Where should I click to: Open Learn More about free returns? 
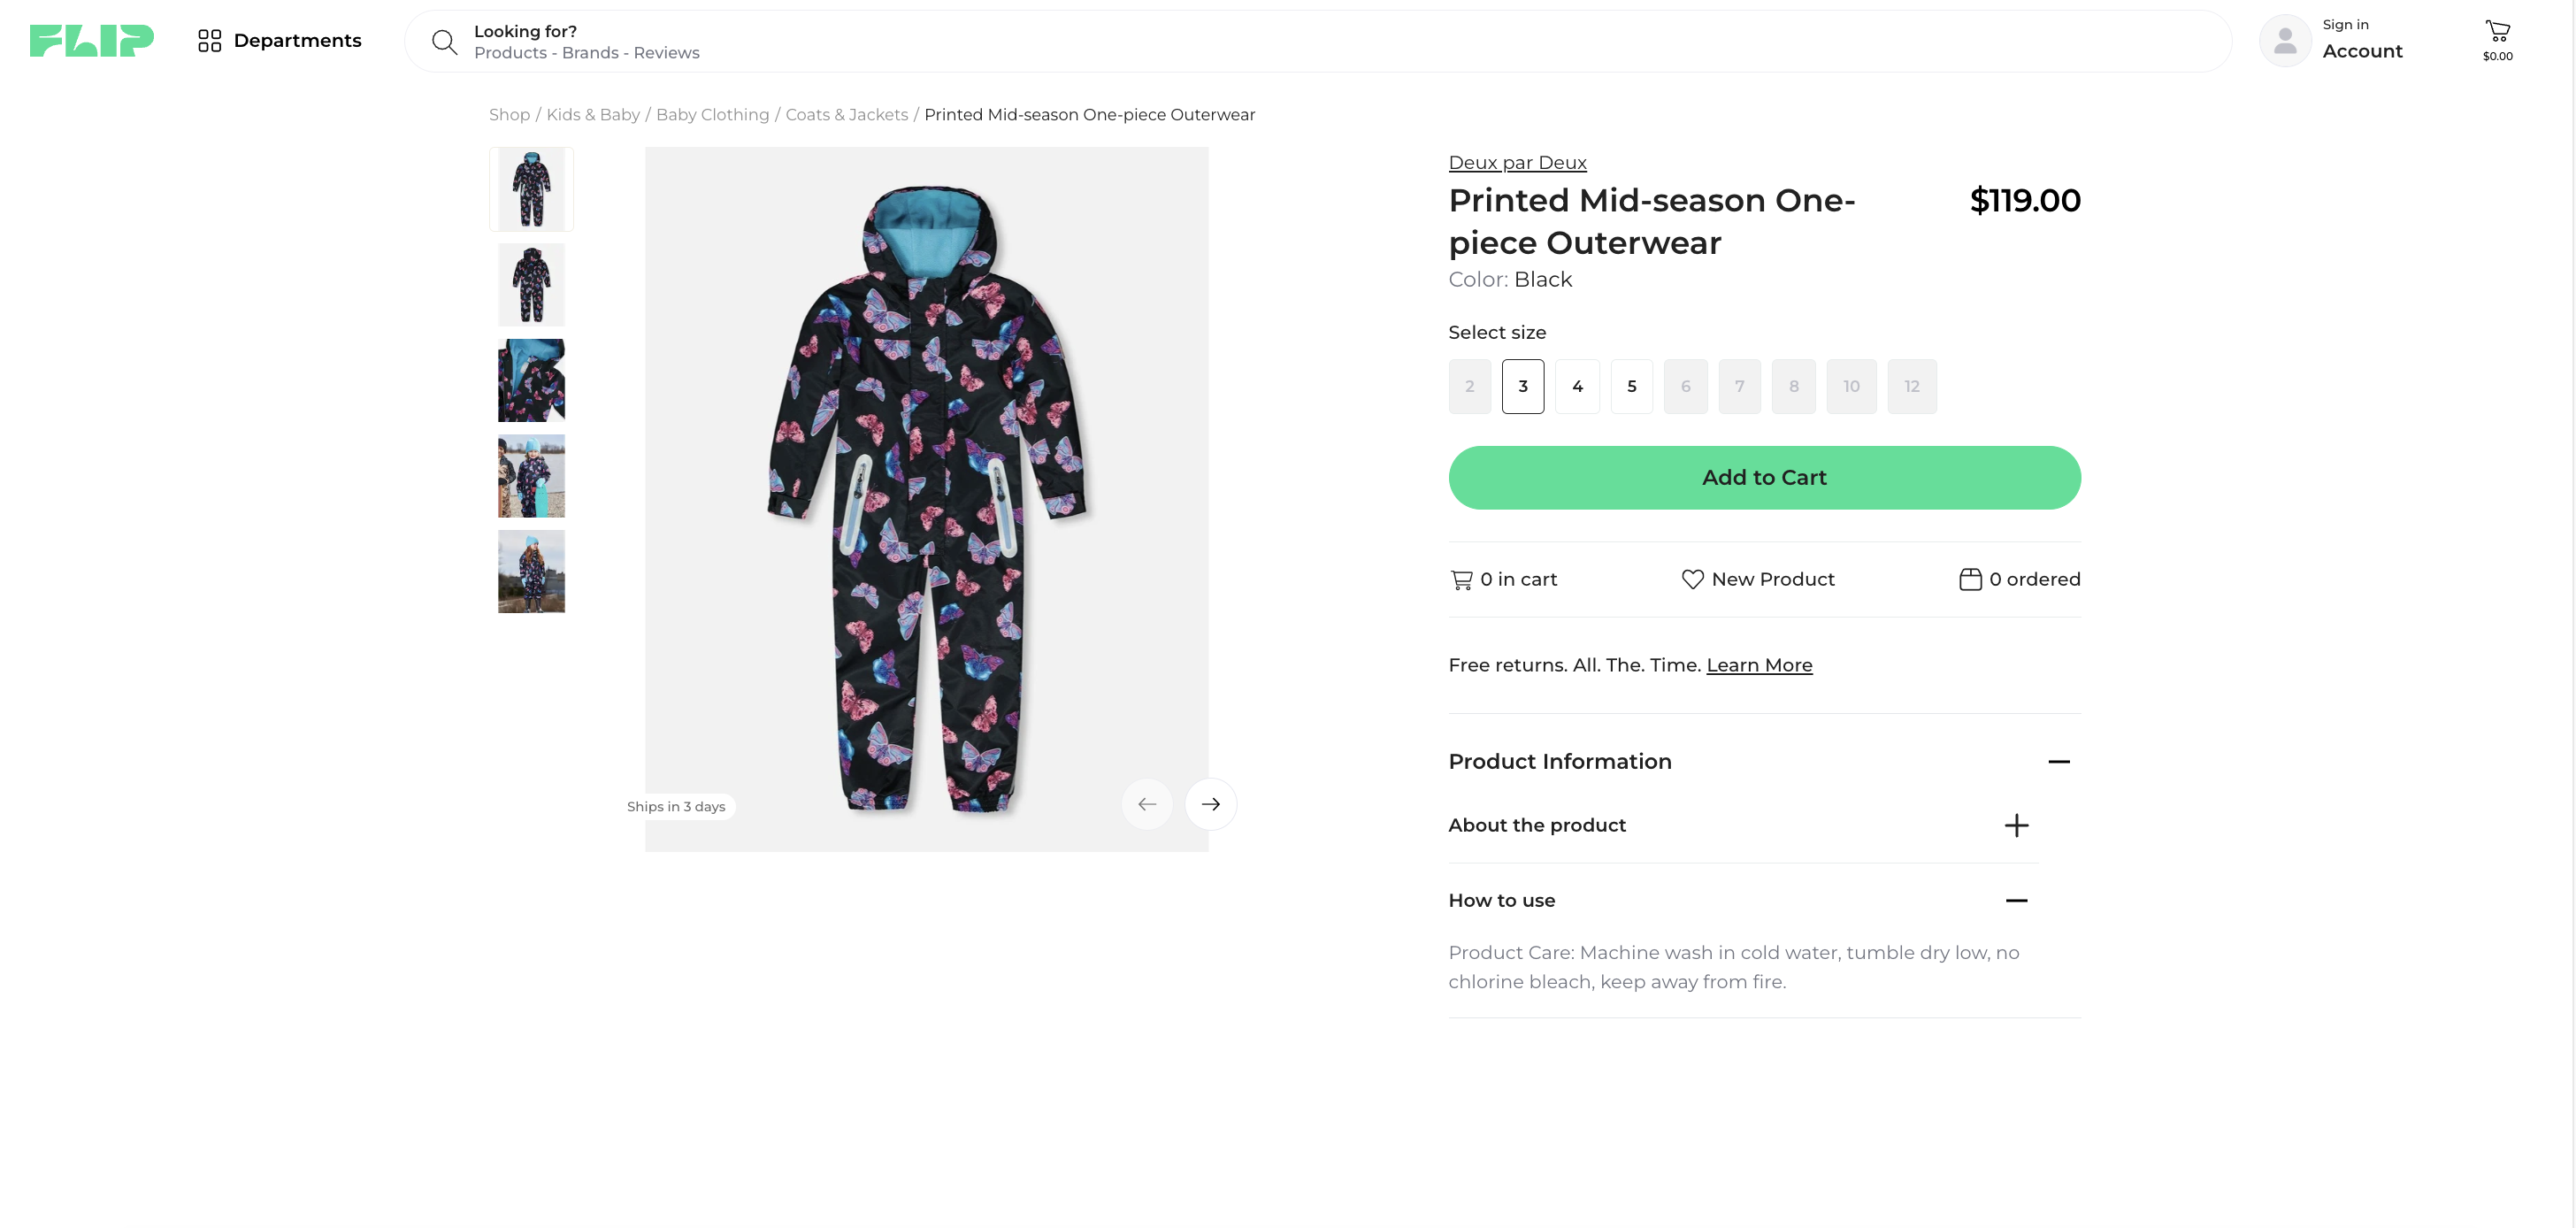(1759, 665)
